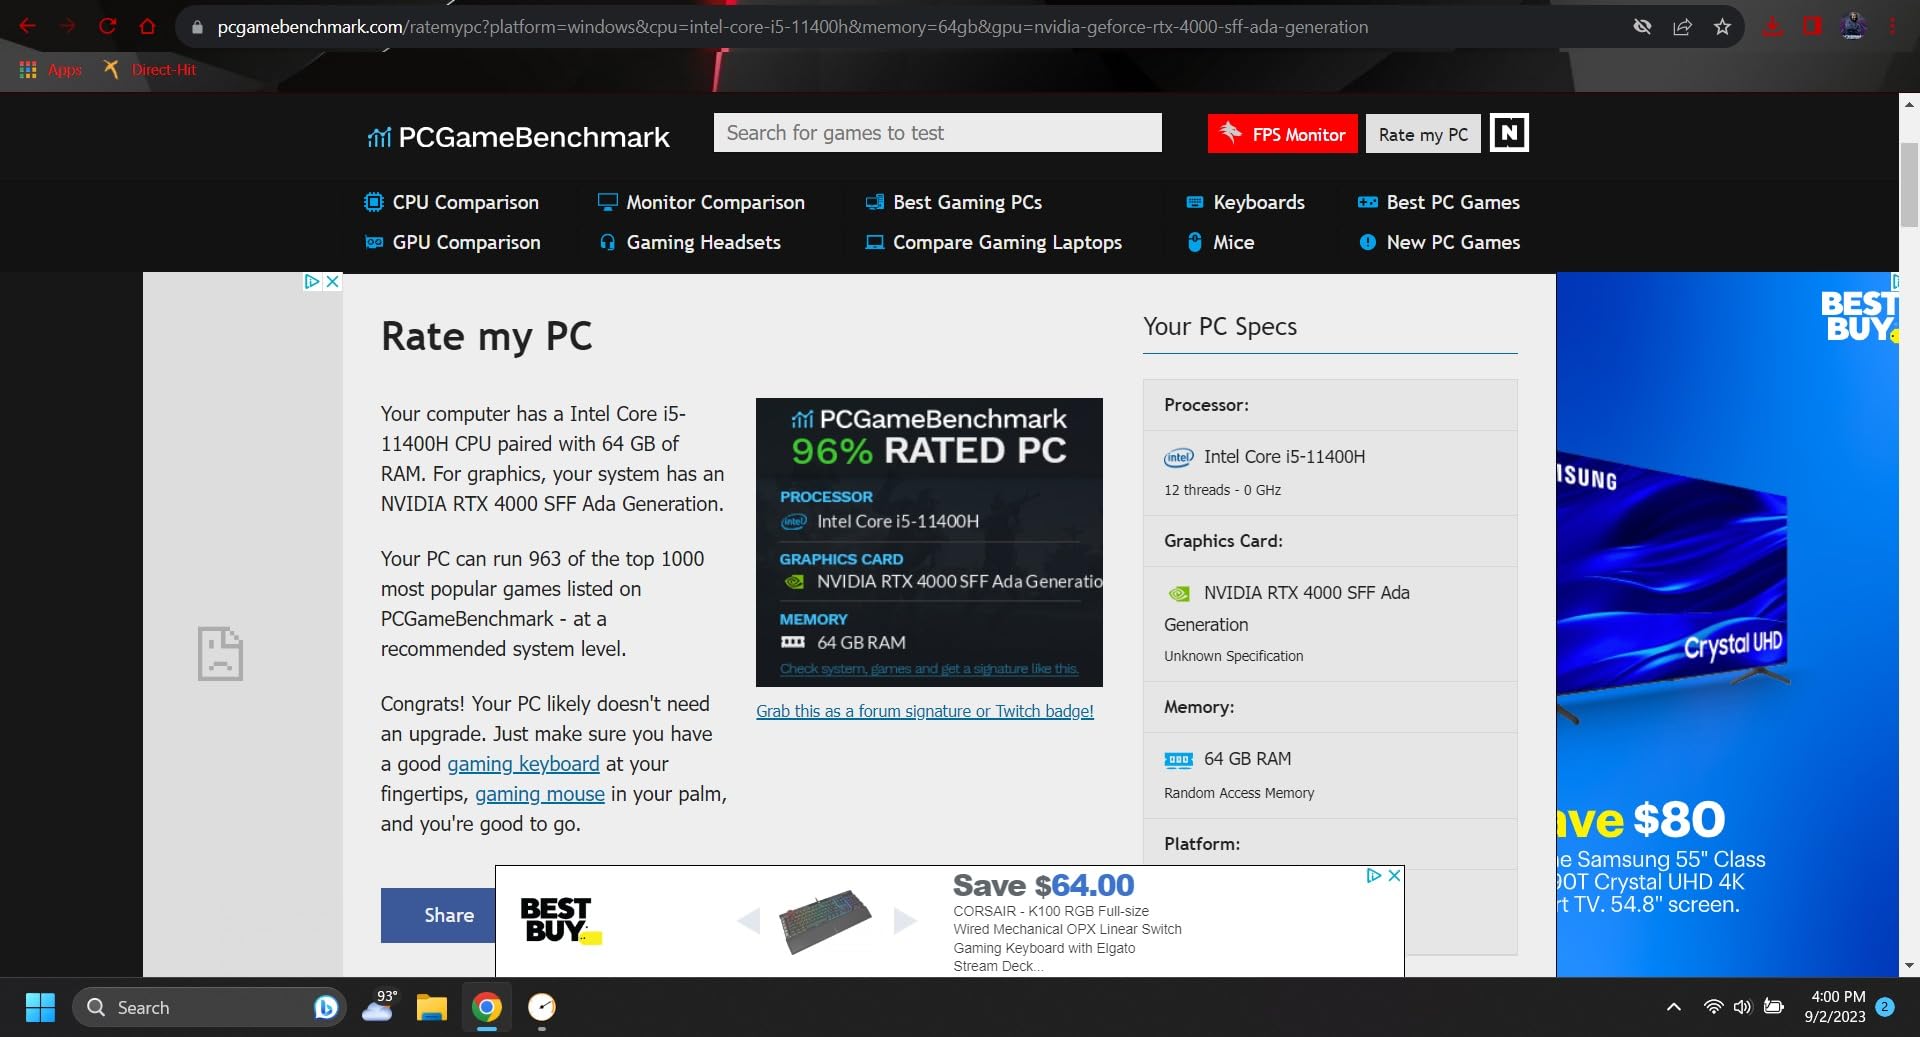
Task: Follow the 'gaming keyboard' link
Action: pos(523,764)
